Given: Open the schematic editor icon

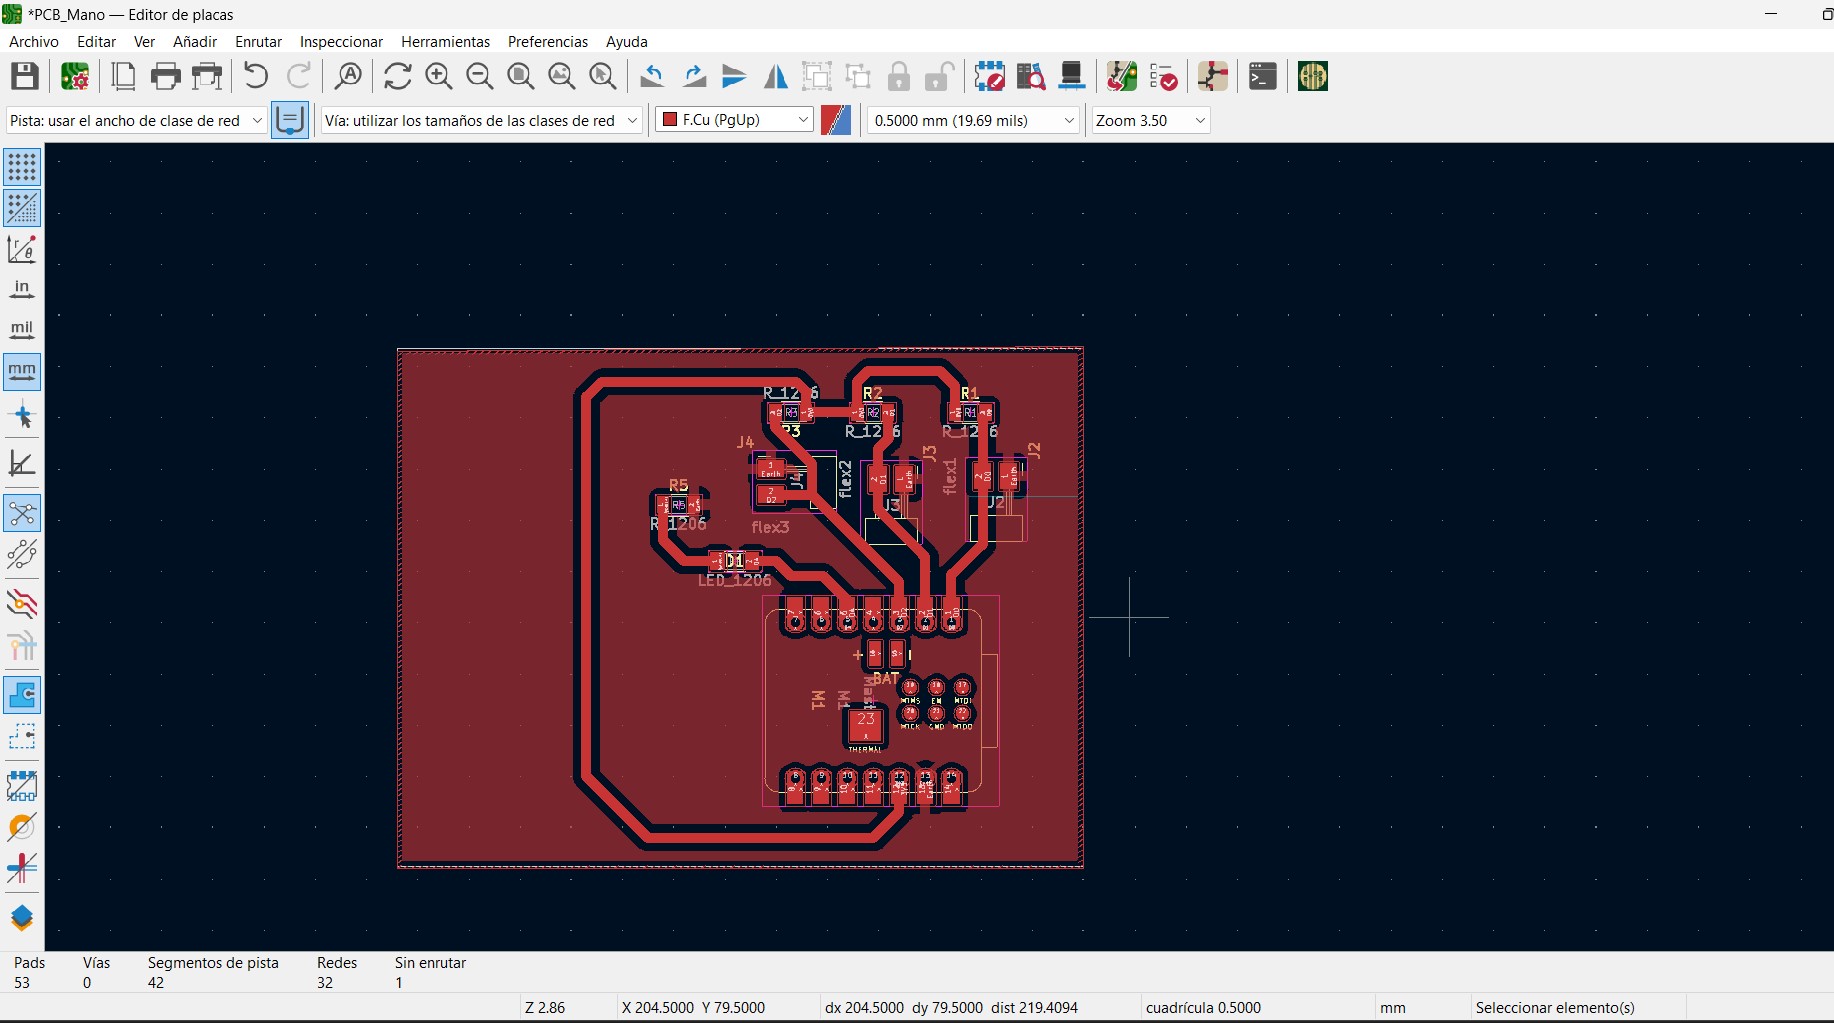Looking at the screenshot, I should pyautogui.click(x=1212, y=76).
